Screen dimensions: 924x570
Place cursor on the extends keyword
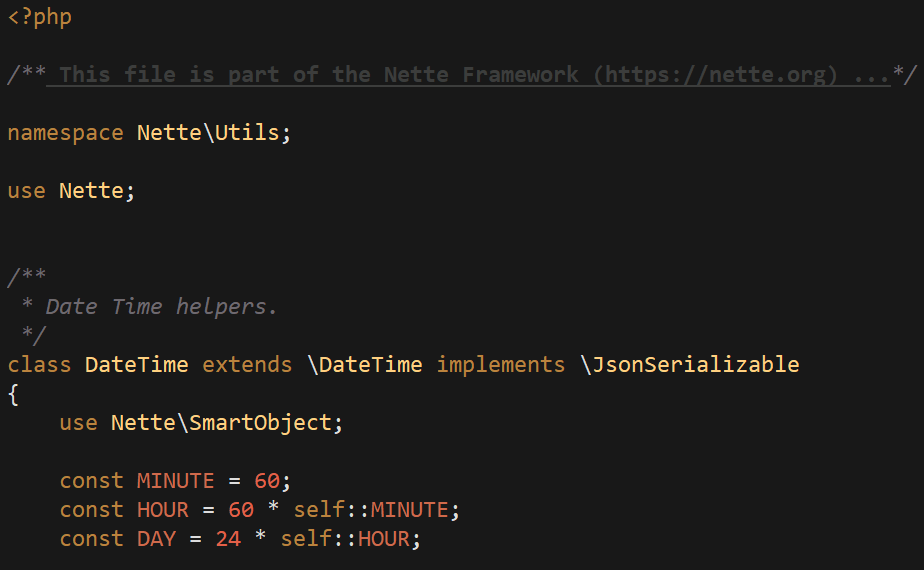click(x=247, y=365)
